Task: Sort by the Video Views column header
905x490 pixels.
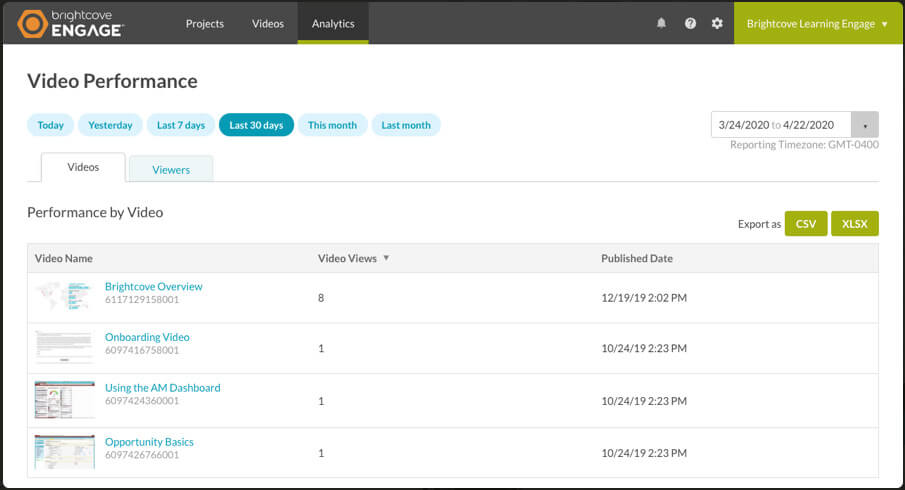Action: pos(347,258)
